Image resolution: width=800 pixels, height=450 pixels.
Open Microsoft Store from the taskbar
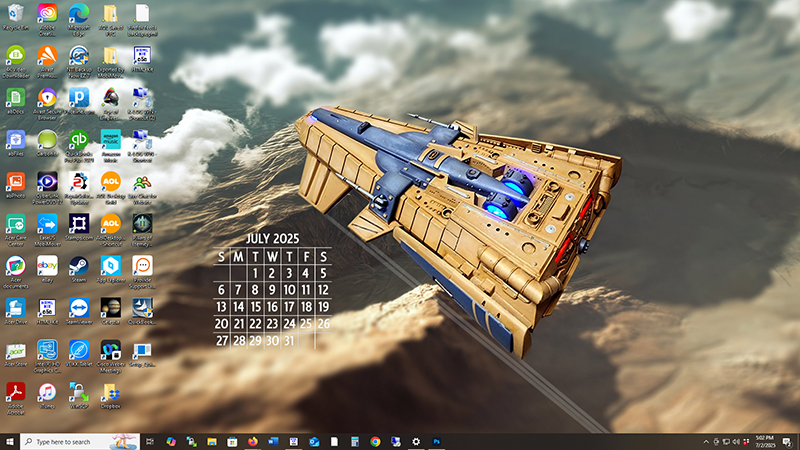point(232,442)
